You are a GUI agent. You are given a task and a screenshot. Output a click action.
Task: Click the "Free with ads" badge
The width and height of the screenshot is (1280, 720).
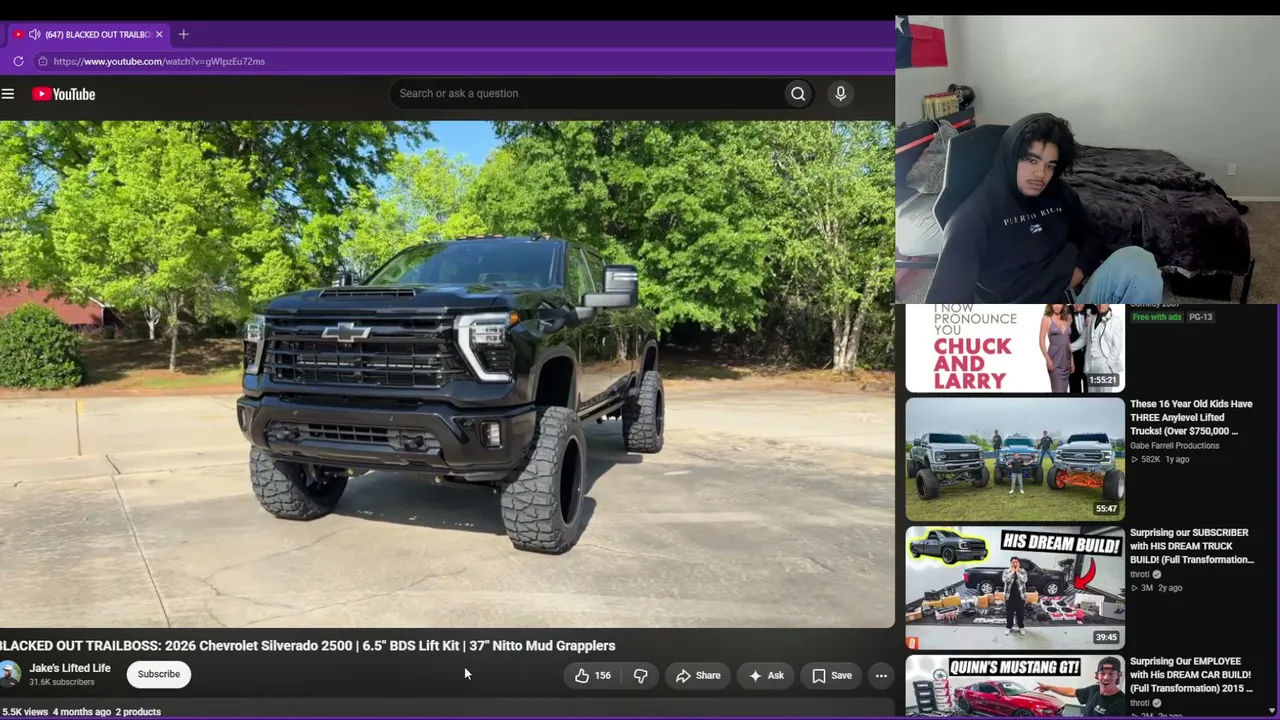pos(1157,317)
